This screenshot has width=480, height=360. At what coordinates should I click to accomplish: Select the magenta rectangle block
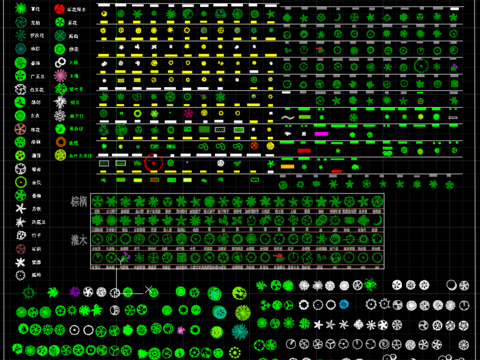(321, 134)
